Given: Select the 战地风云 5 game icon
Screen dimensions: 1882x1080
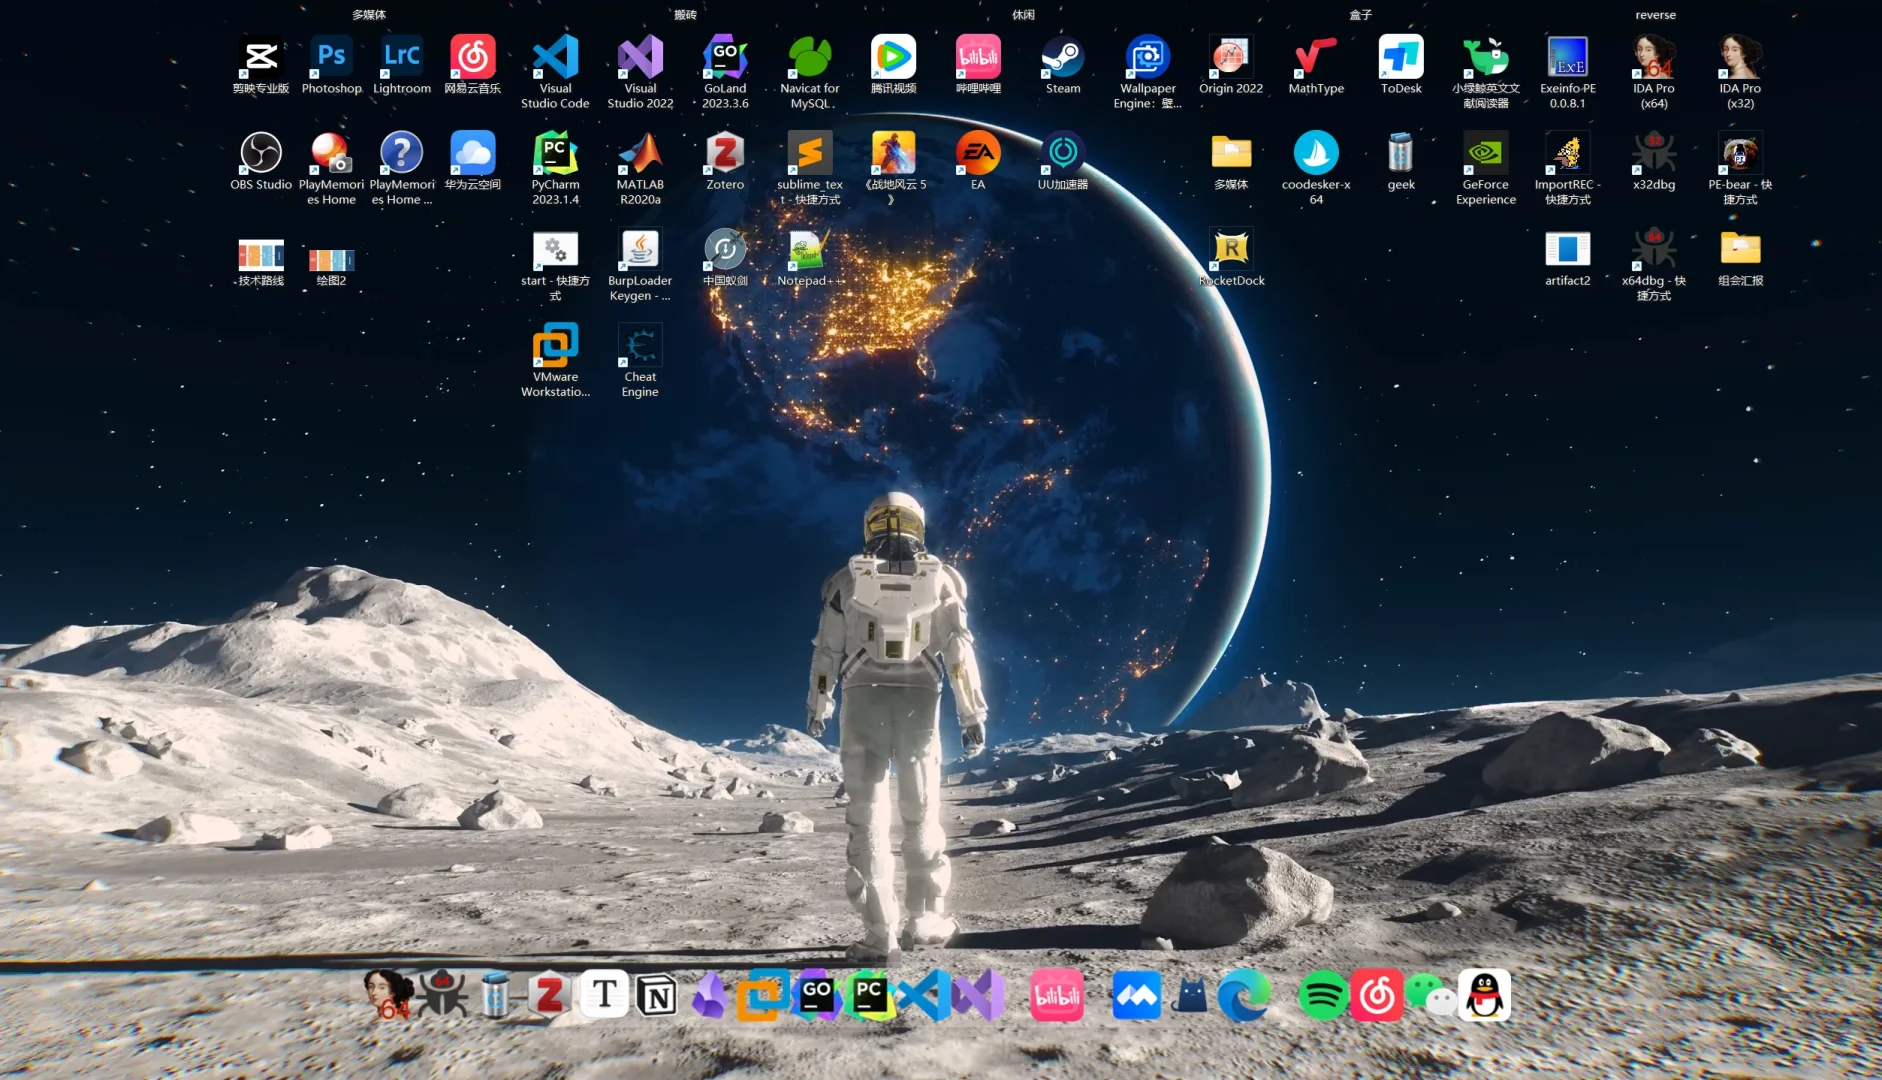Looking at the screenshot, I should 893,168.
